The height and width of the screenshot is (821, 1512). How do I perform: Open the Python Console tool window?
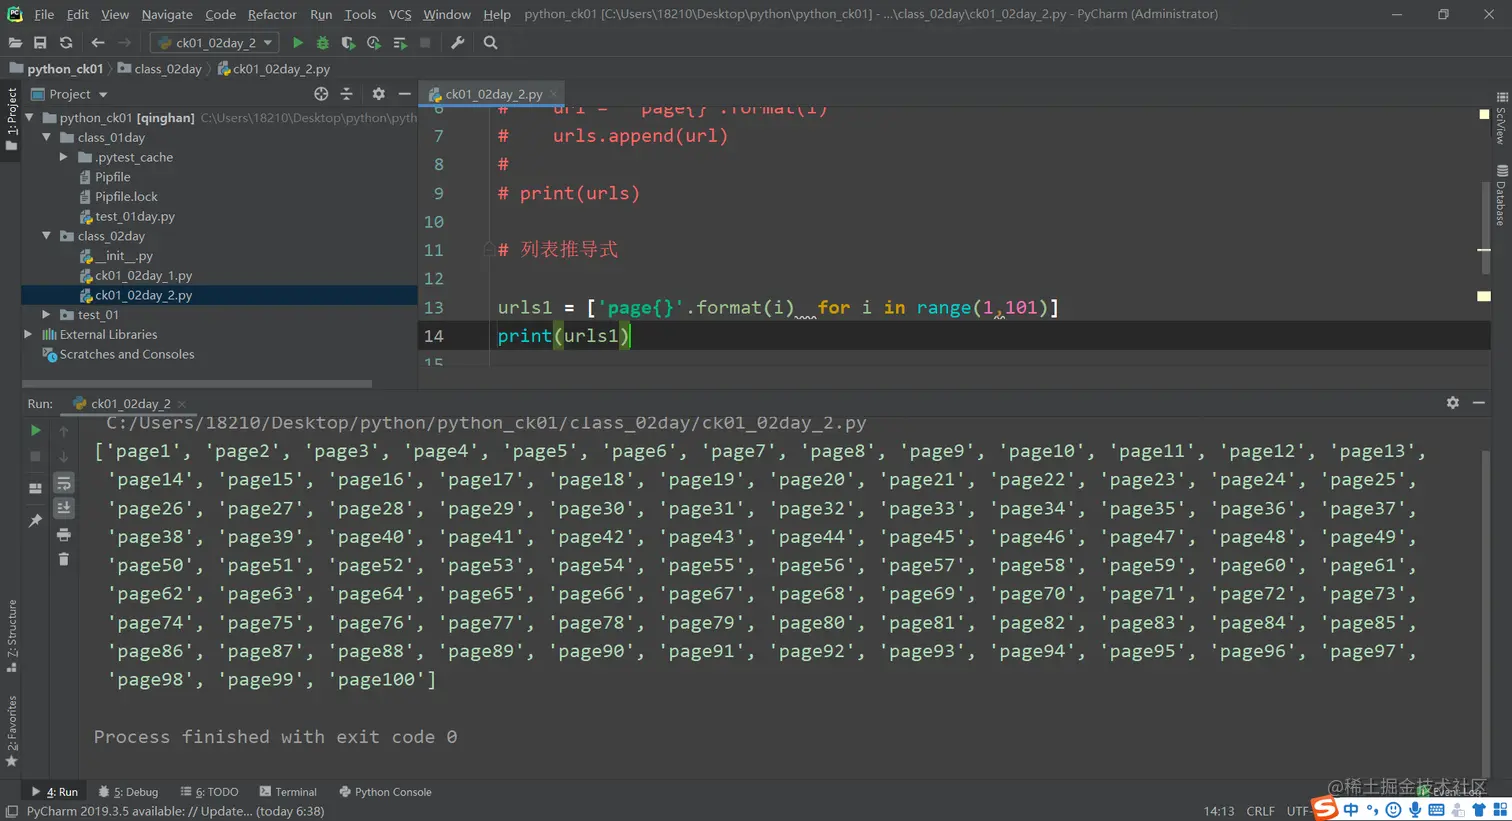pos(385,792)
